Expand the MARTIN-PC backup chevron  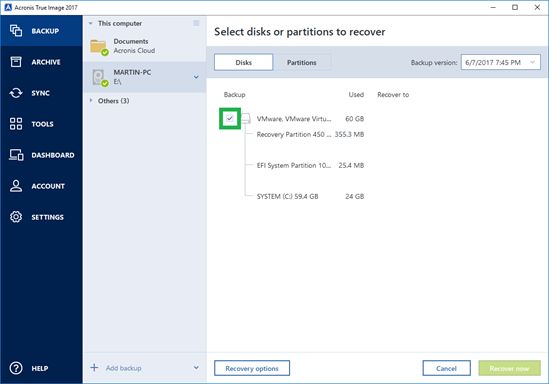tap(196, 77)
